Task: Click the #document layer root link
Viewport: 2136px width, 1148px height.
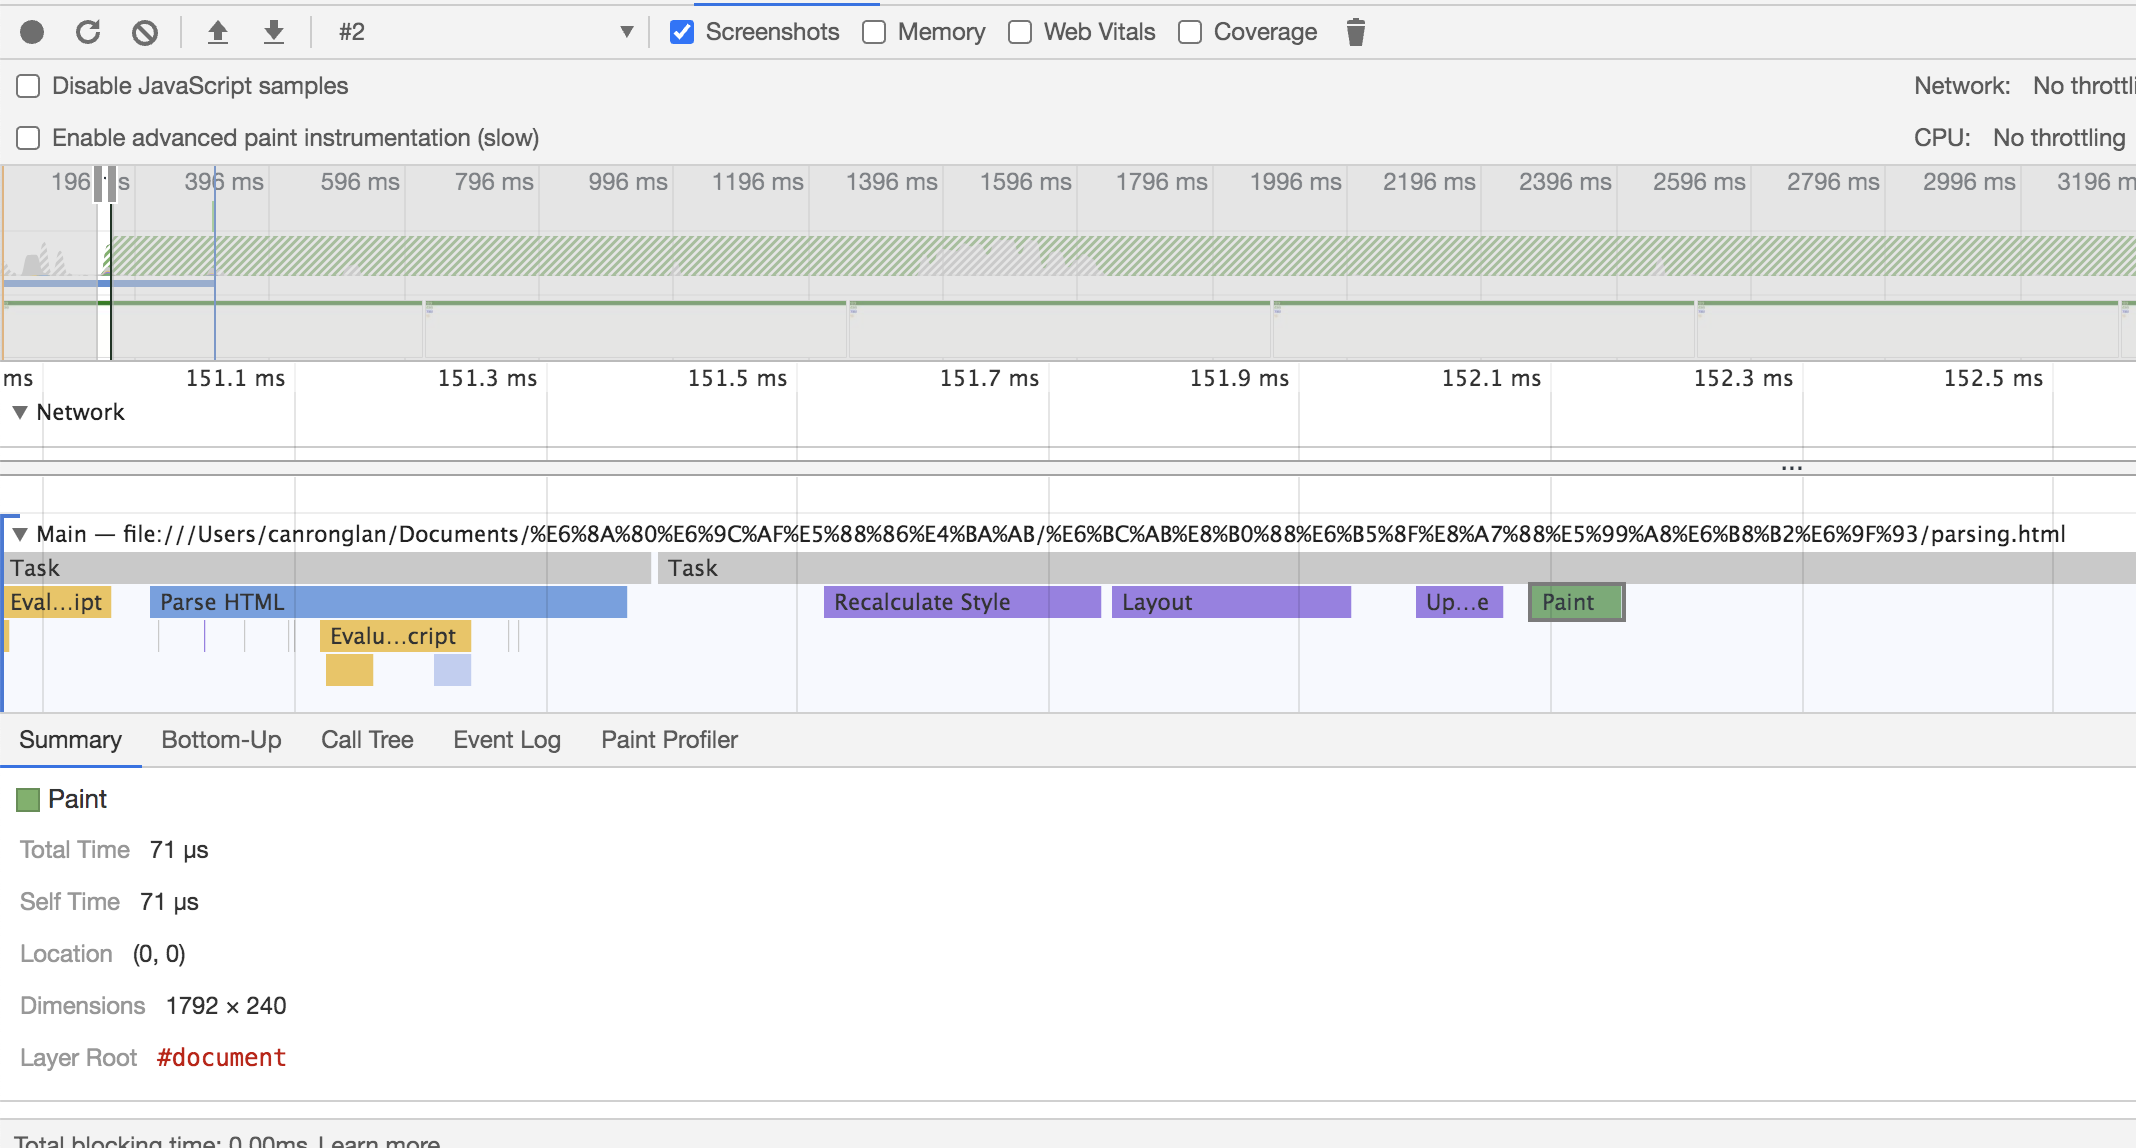Action: pyautogui.click(x=221, y=1058)
